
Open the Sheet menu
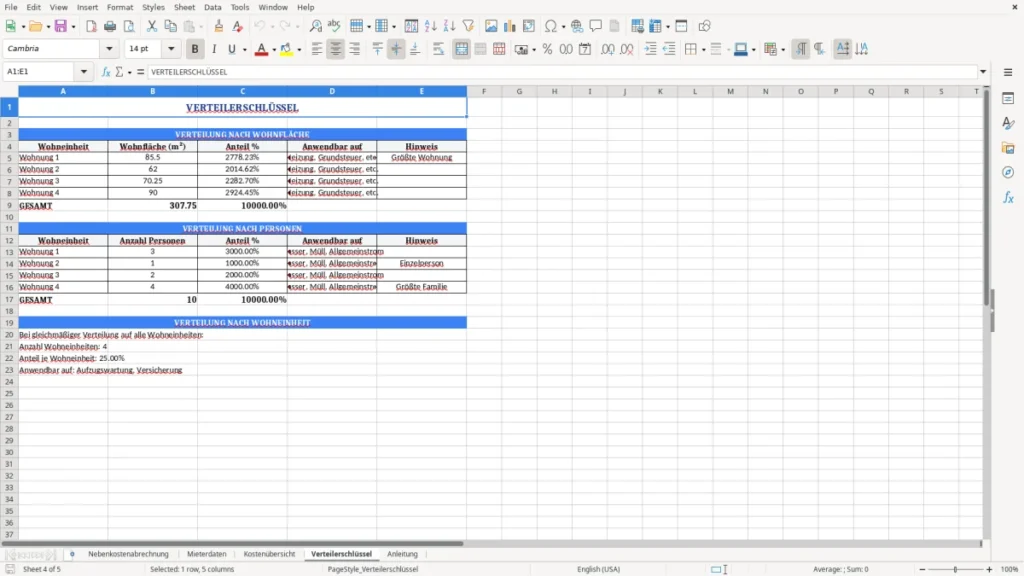[x=184, y=7]
